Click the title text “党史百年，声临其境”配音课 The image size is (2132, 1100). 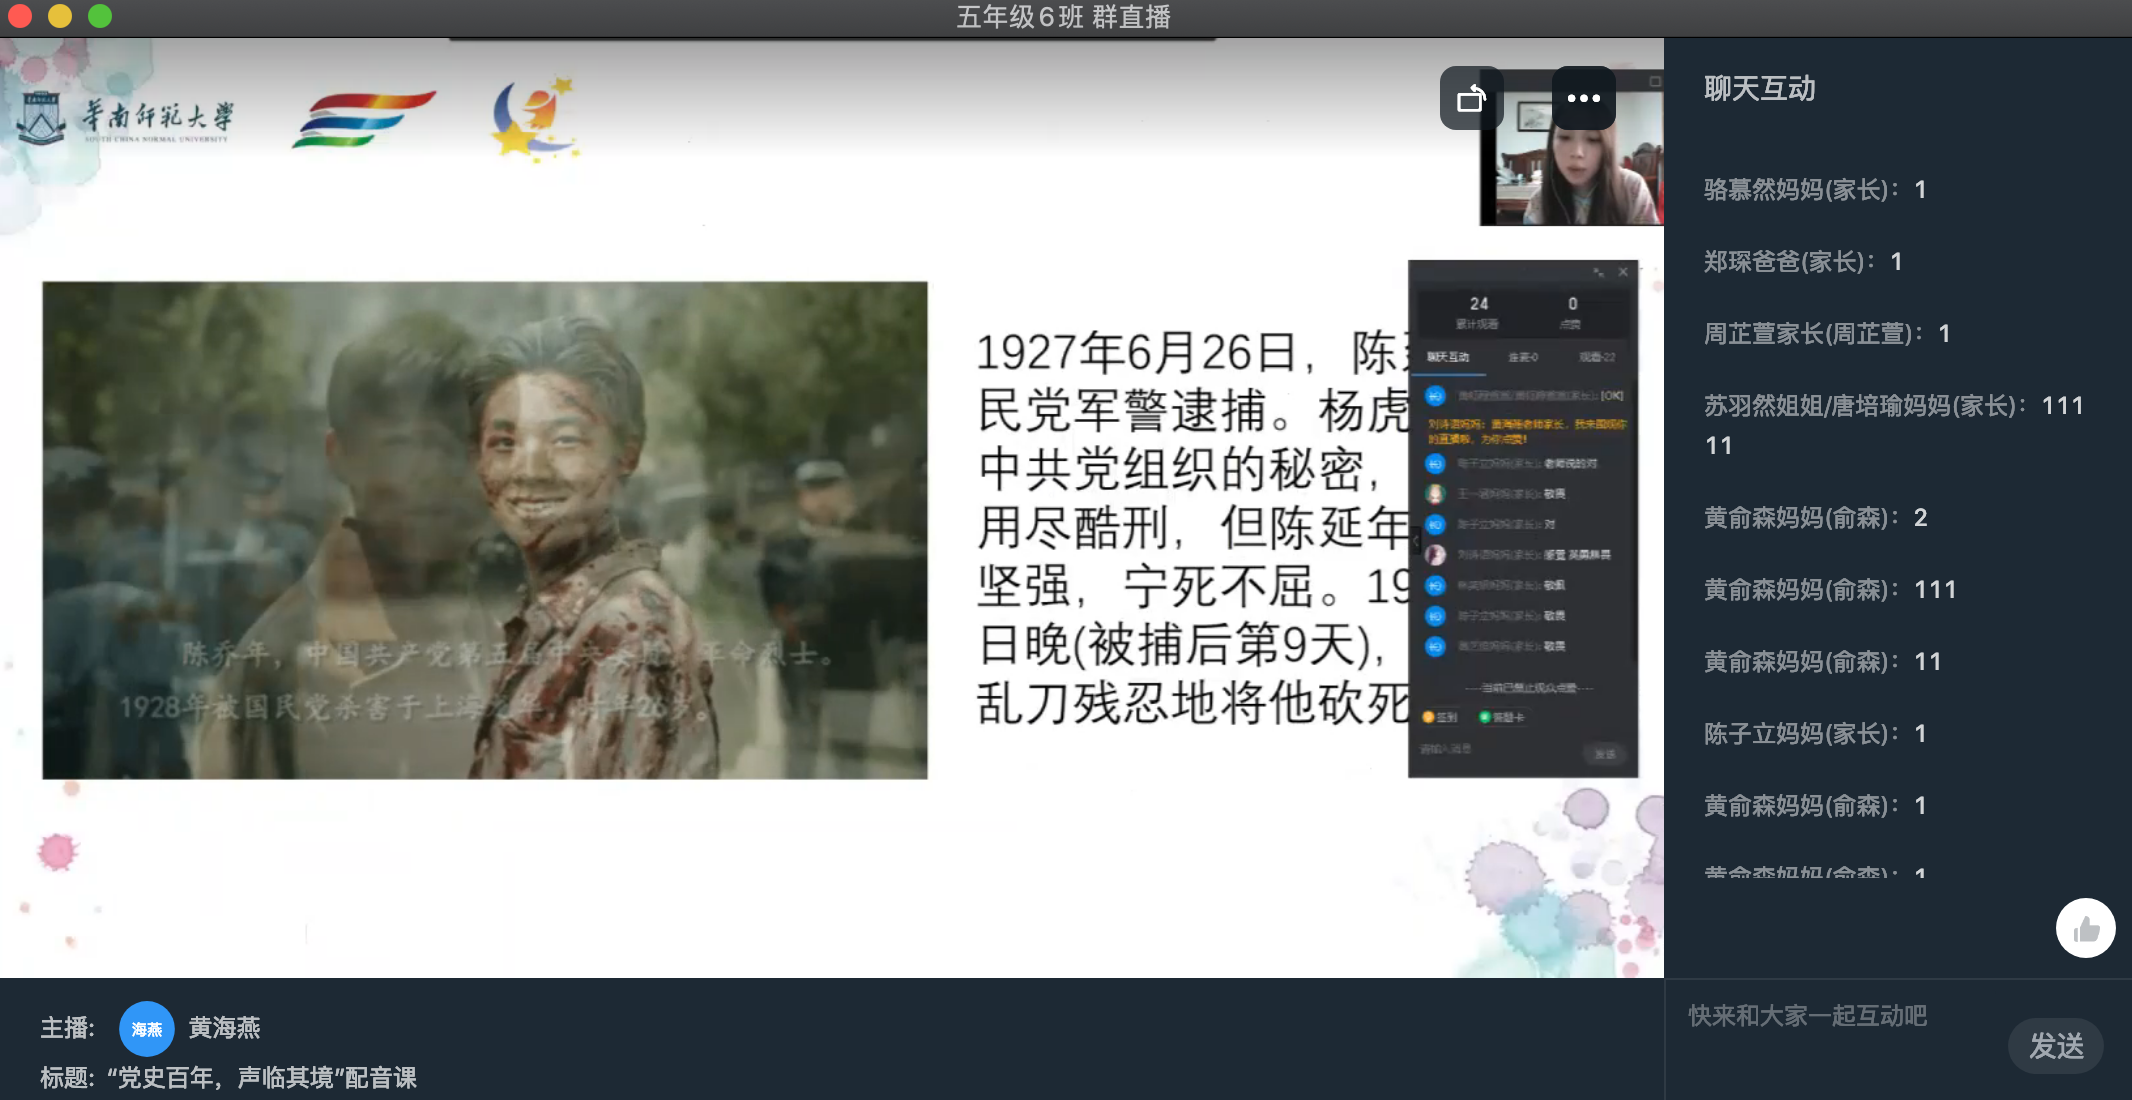click(x=262, y=1078)
